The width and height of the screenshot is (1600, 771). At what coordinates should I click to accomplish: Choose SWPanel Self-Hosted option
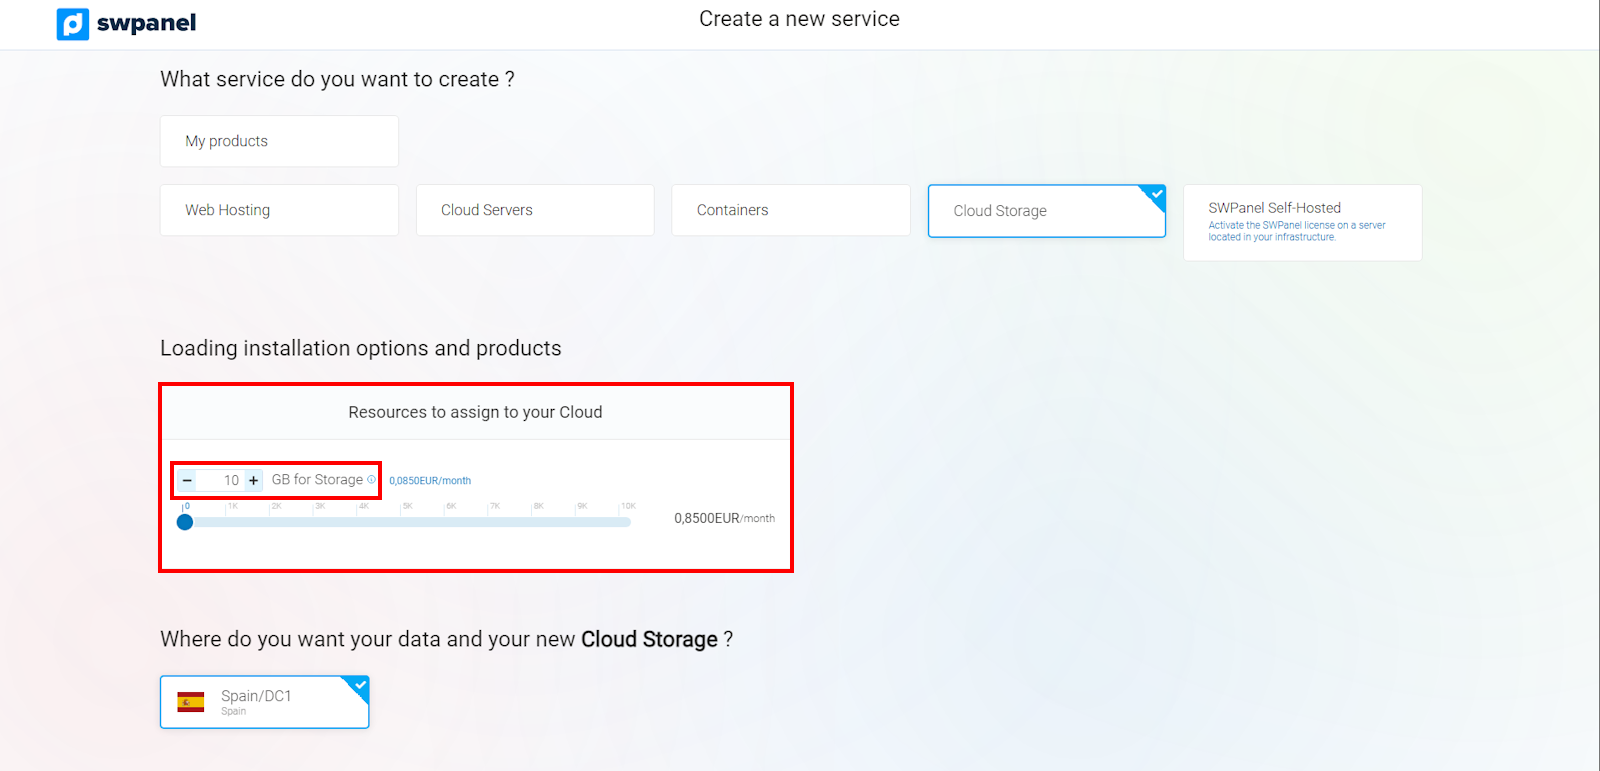click(1302, 222)
